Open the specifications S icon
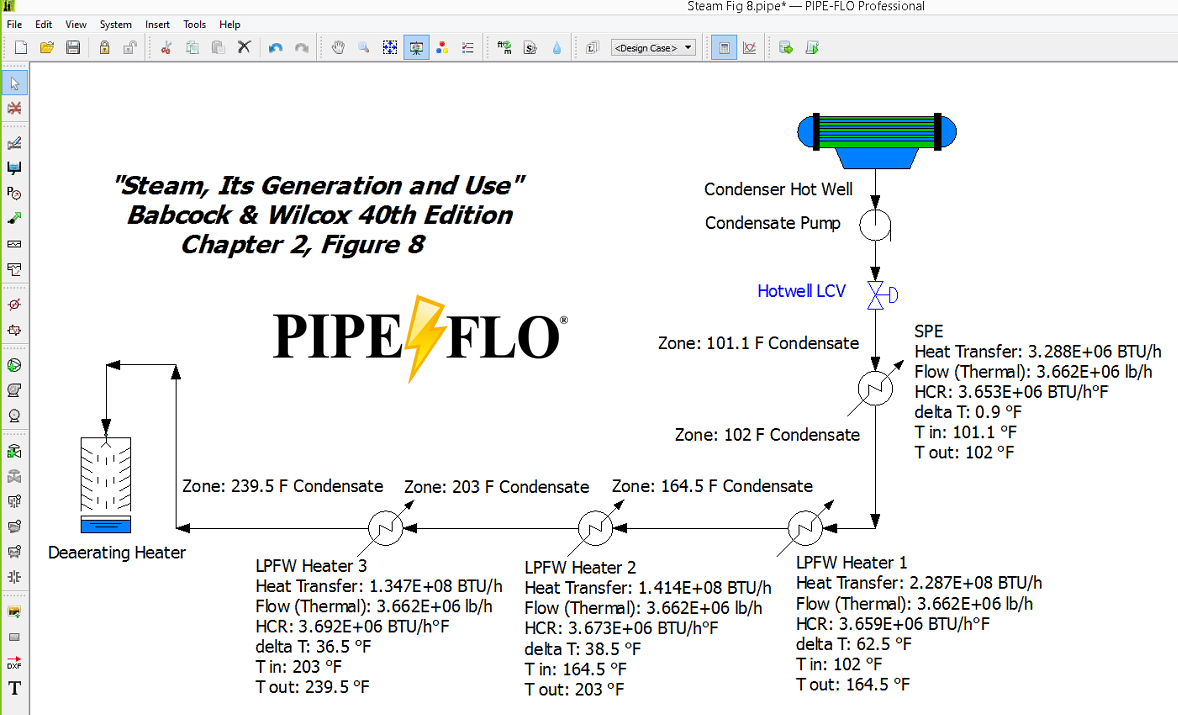This screenshot has width=1178, height=715. point(530,47)
